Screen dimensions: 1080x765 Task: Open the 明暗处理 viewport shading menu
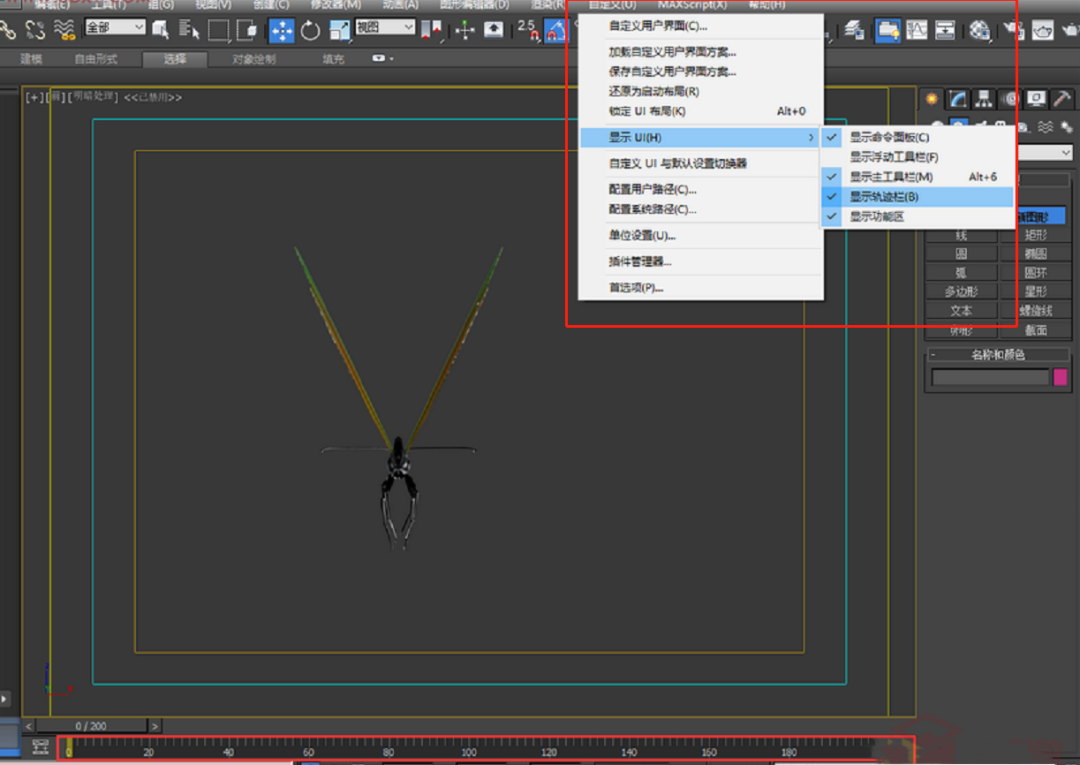(93, 96)
